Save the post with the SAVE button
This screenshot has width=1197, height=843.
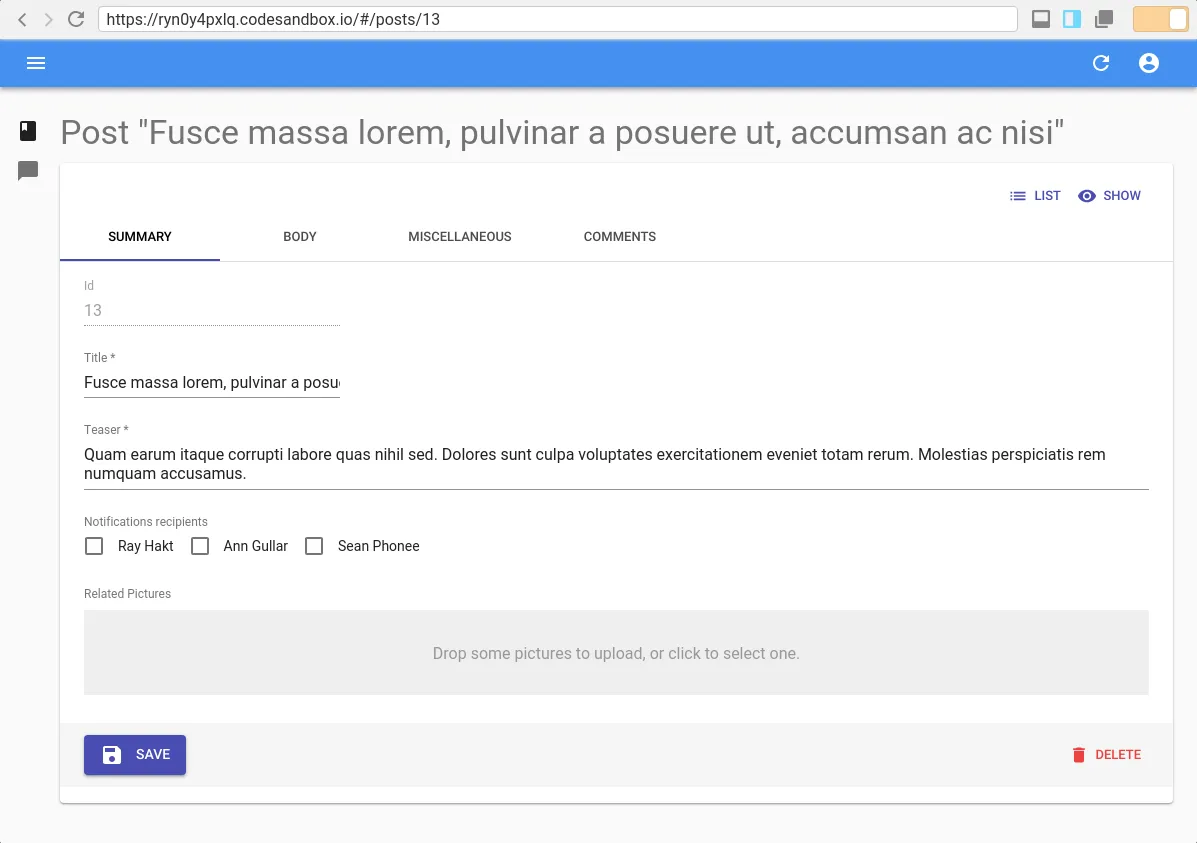pyautogui.click(x=134, y=754)
